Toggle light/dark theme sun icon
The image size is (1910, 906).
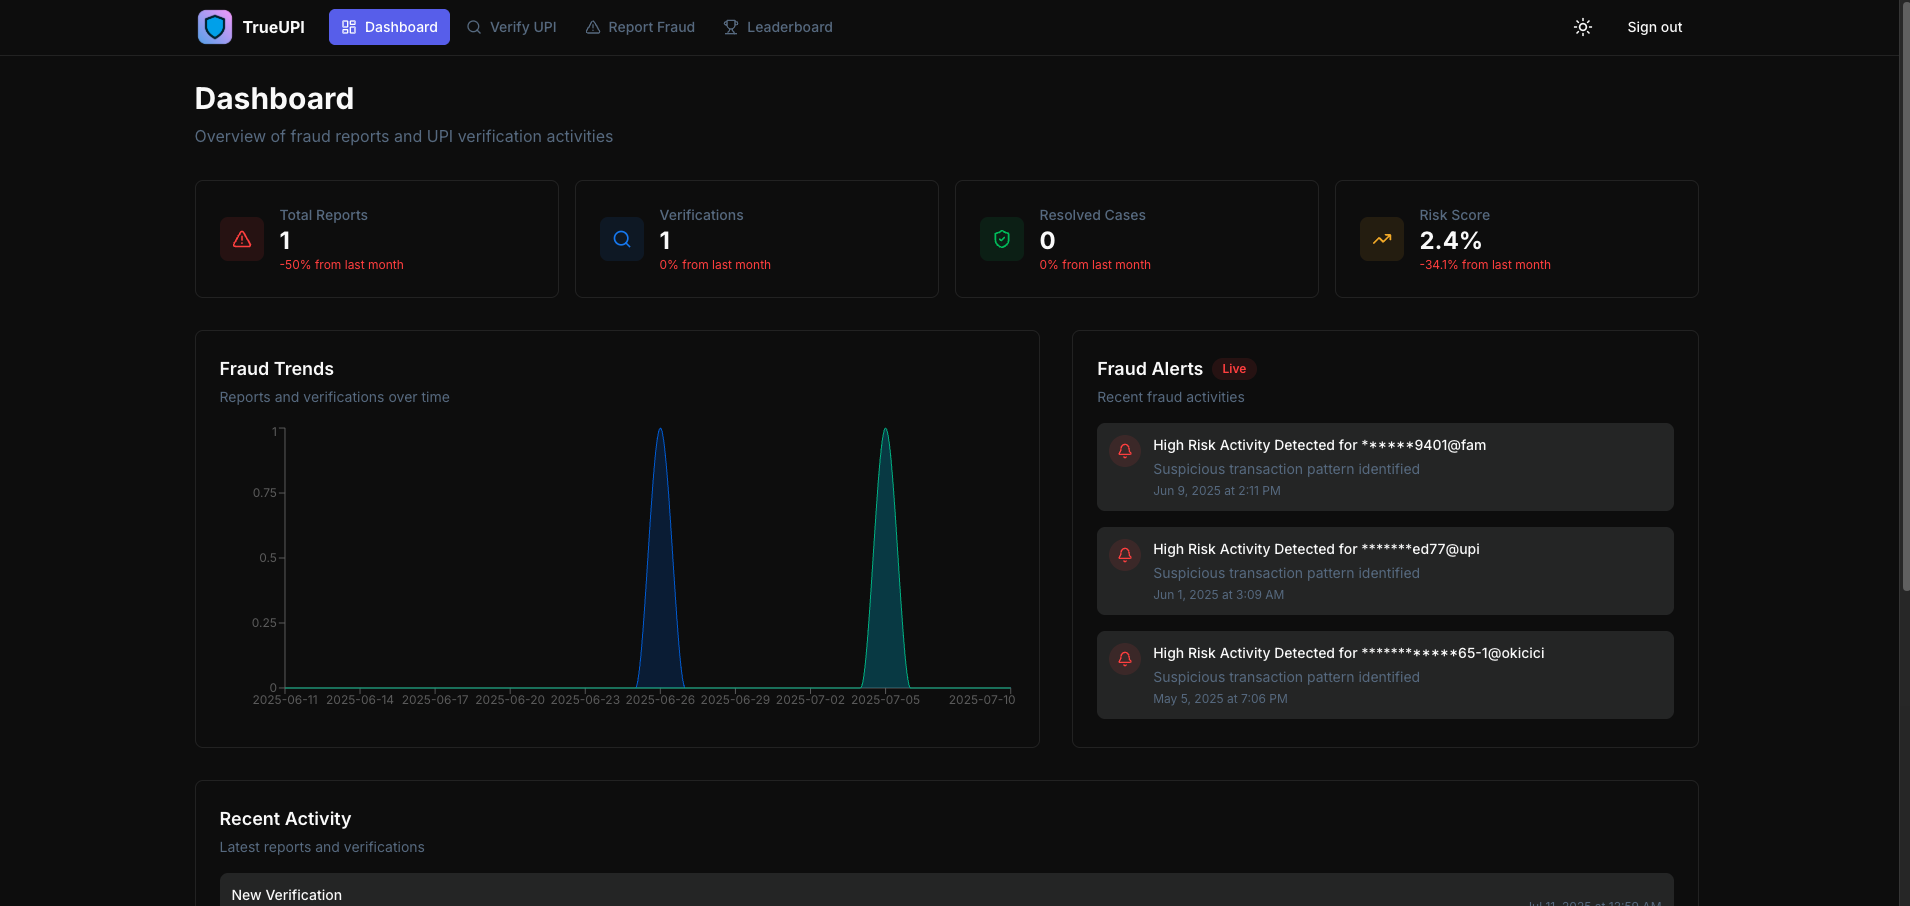coord(1583,27)
